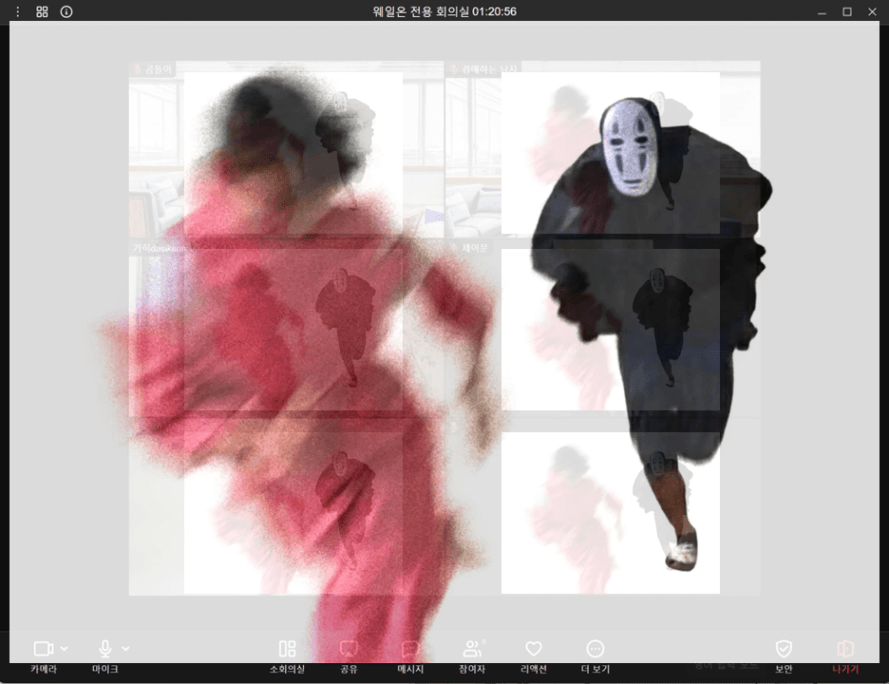Expand microphone options chevron next to 마이크

pyautogui.click(x=125, y=648)
